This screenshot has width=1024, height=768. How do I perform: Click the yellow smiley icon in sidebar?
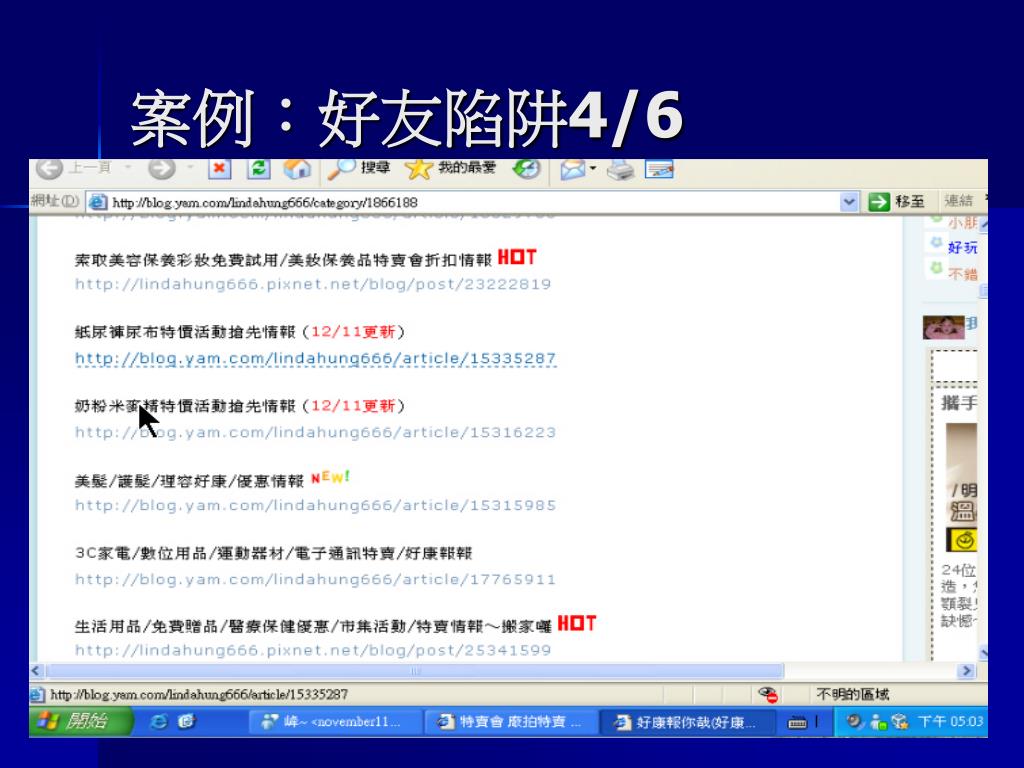click(962, 540)
